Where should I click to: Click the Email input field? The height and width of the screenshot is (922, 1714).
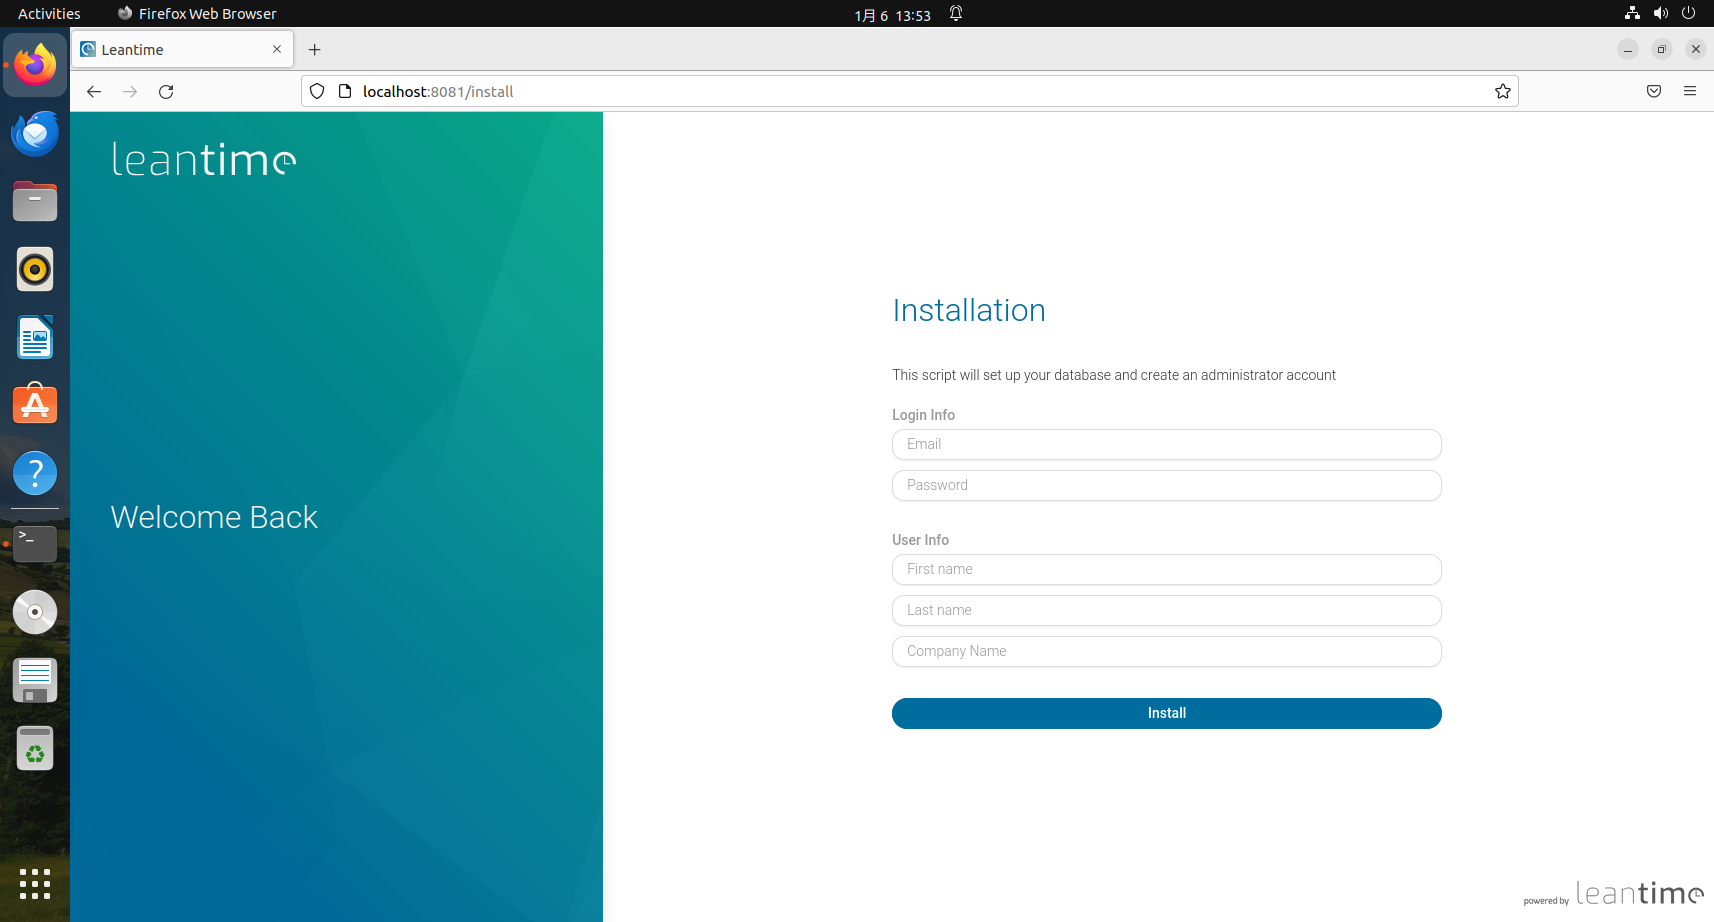[x=1166, y=444]
